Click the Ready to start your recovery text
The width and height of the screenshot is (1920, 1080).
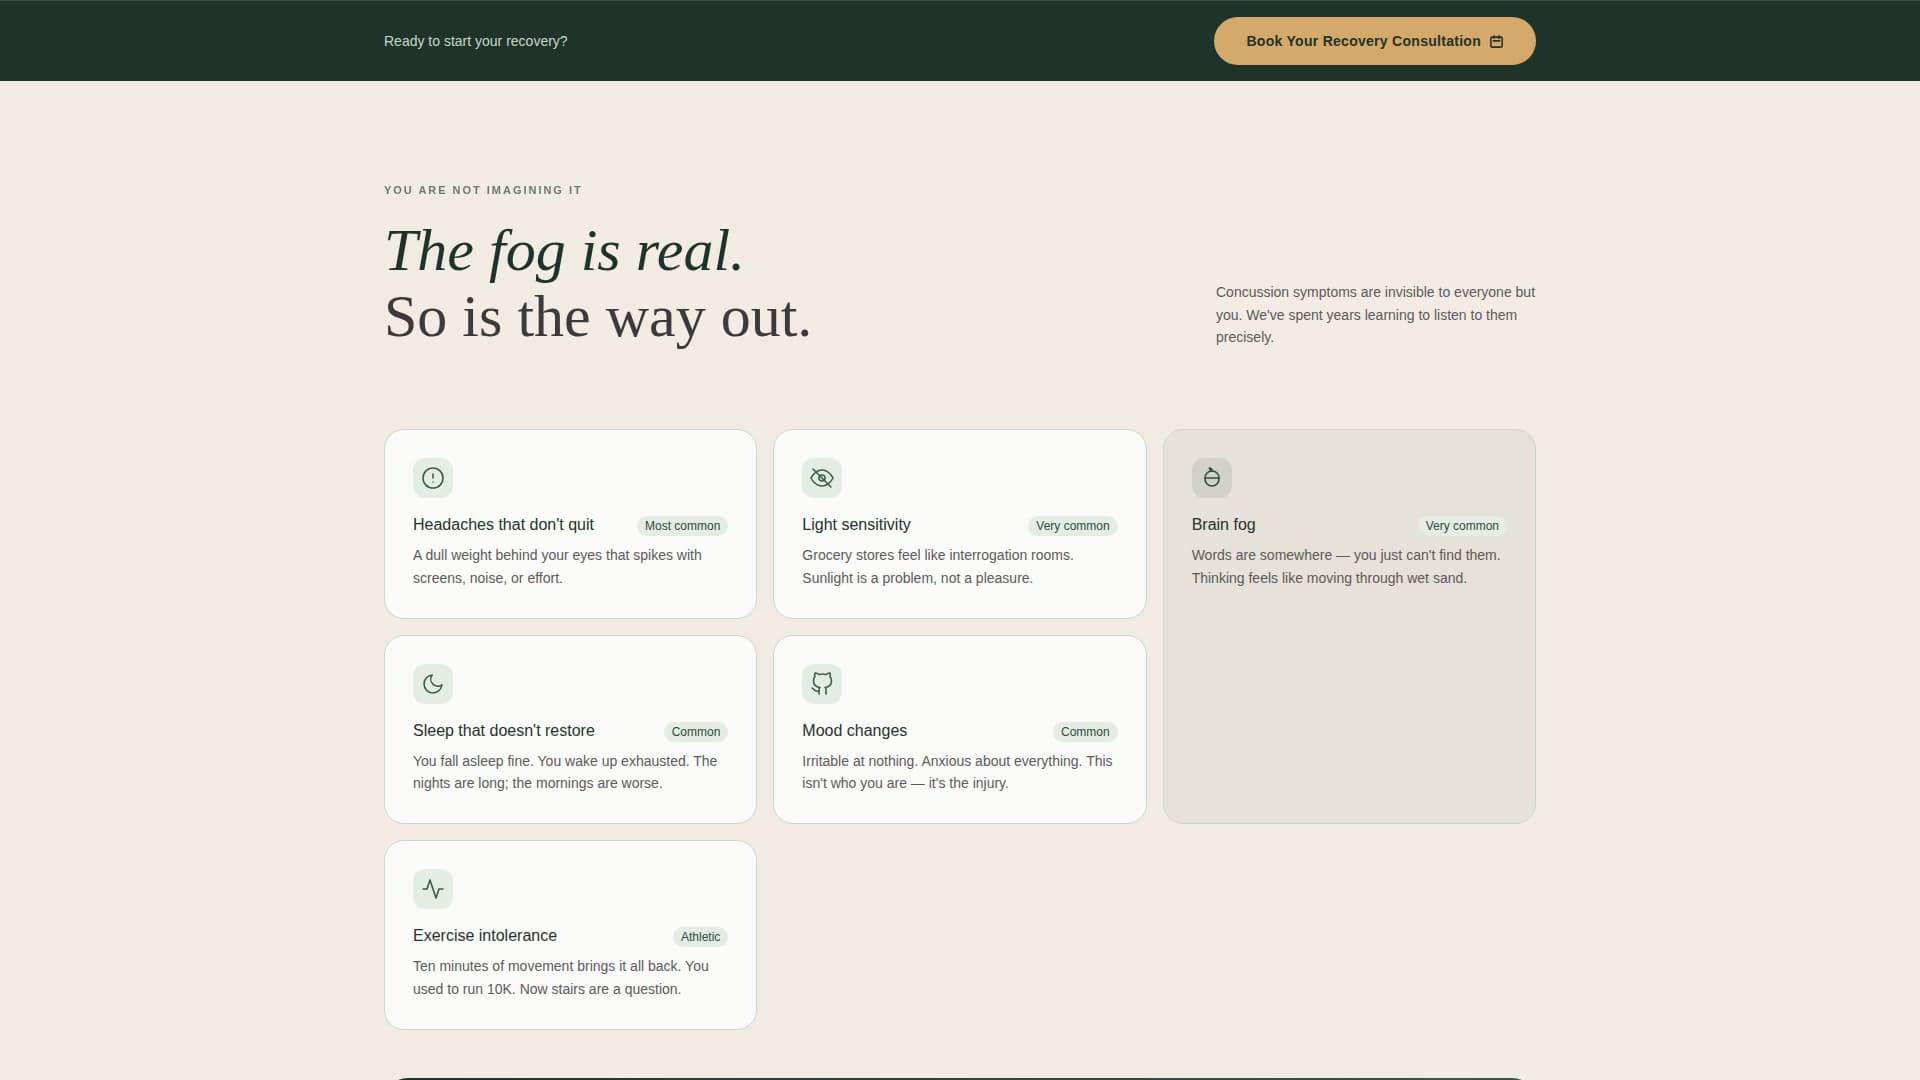click(x=475, y=41)
